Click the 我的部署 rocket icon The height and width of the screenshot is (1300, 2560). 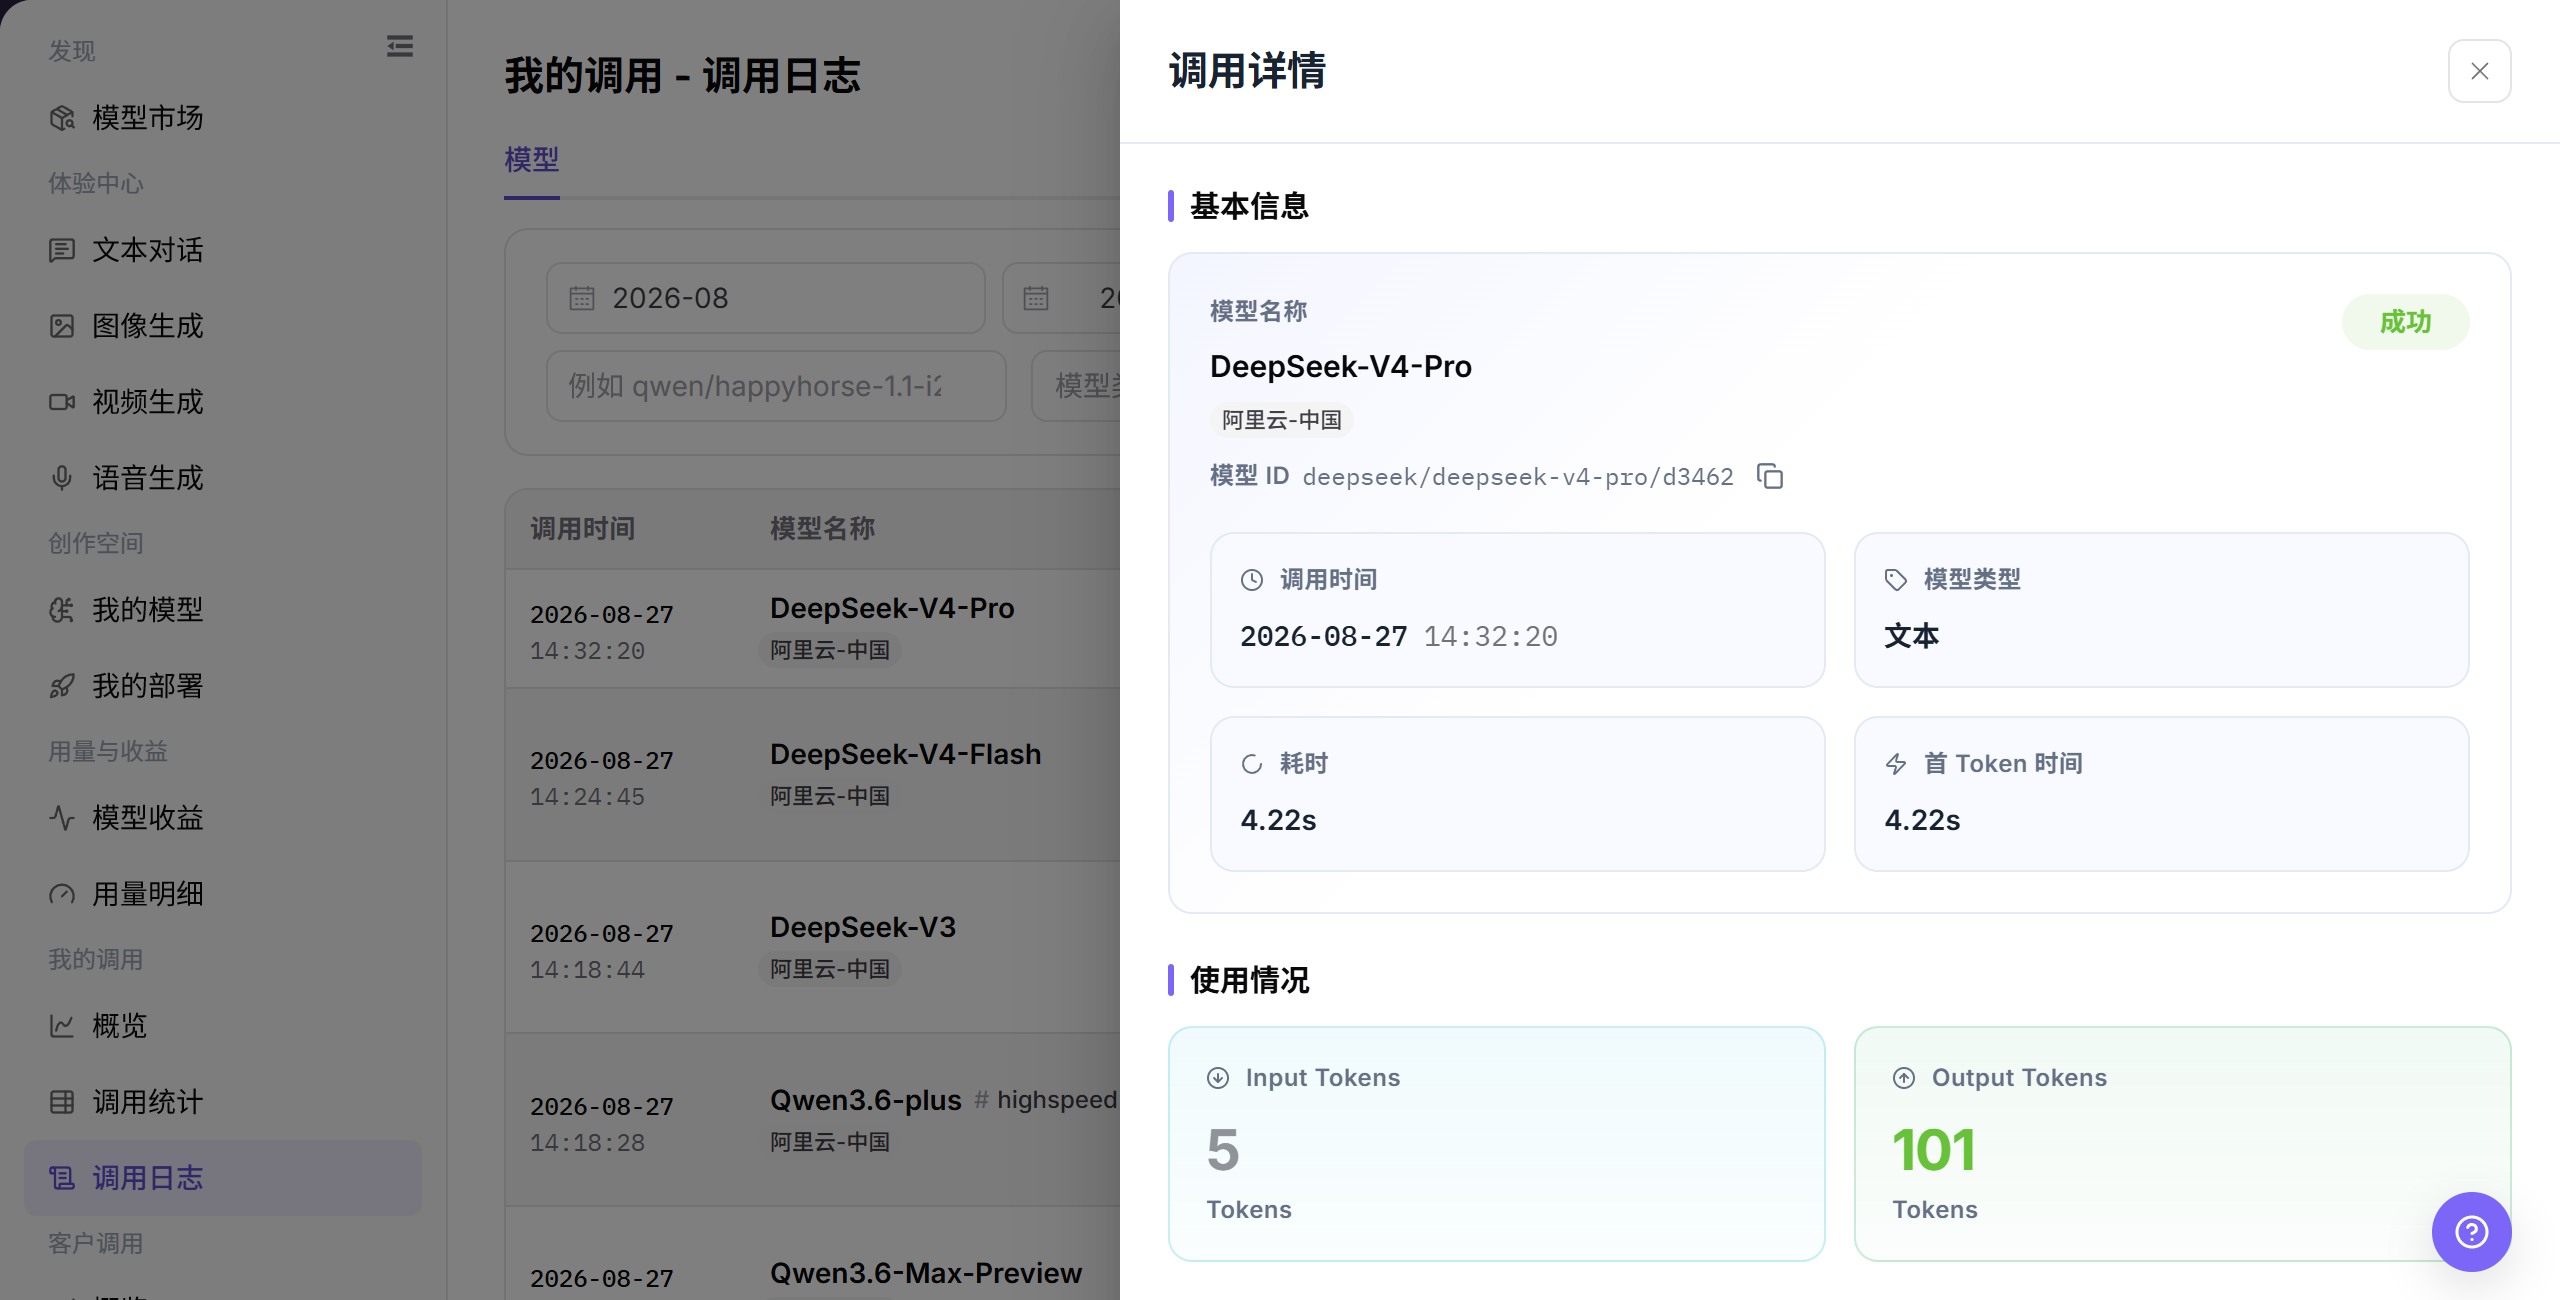pyautogui.click(x=62, y=686)
